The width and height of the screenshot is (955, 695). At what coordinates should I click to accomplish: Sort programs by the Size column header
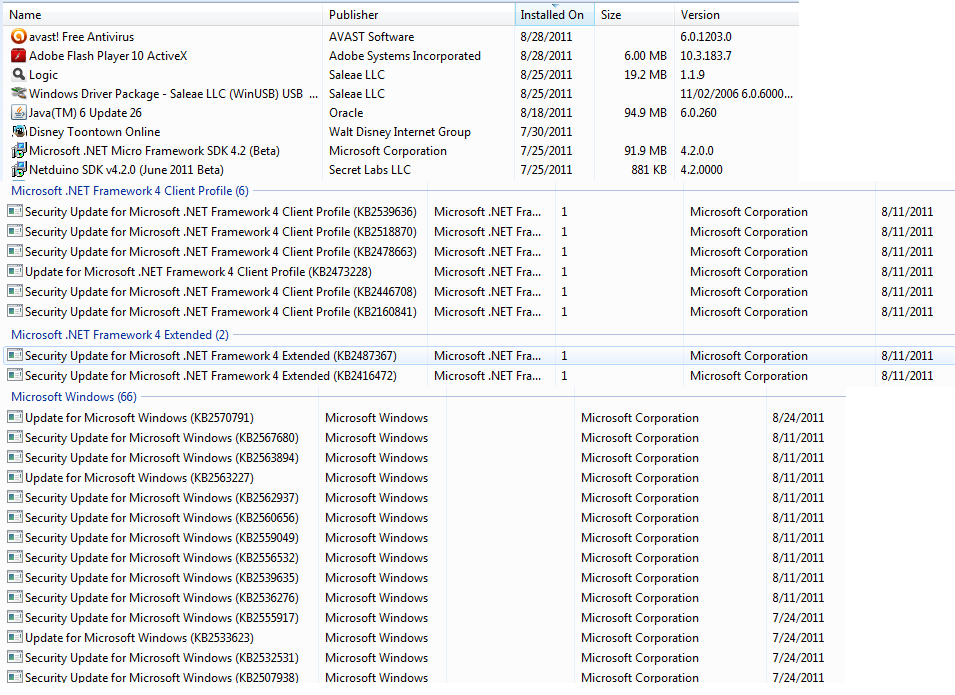[x=634, y=15]
